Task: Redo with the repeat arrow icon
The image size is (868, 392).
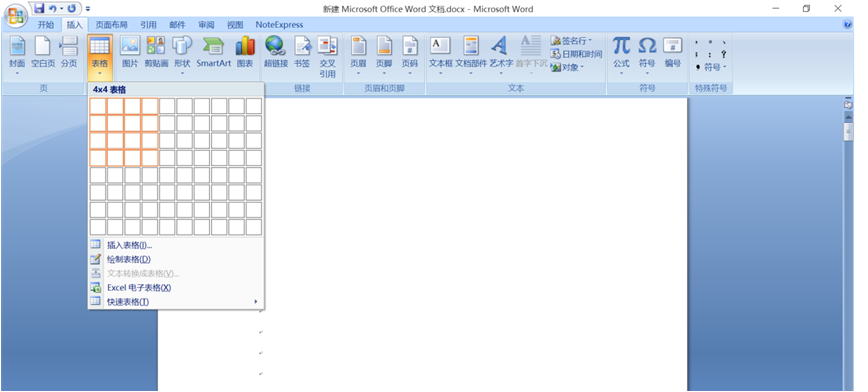Action: (x=71, y=8)
